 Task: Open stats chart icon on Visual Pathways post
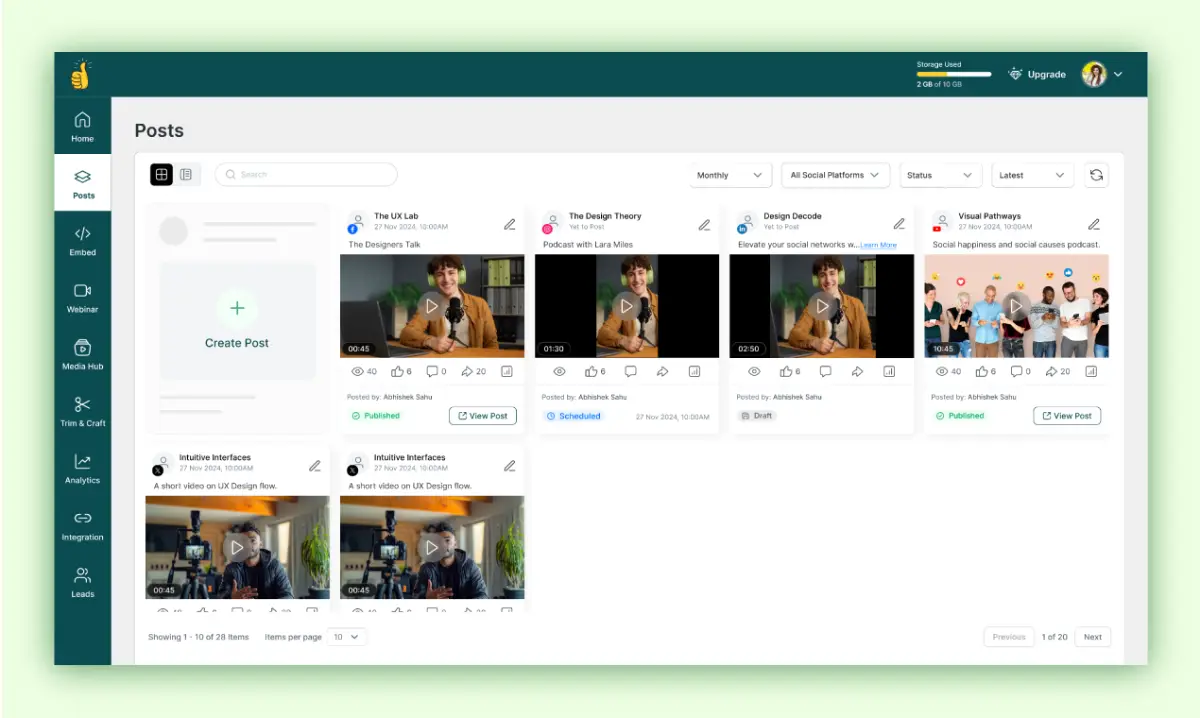tap(1091, 371)
